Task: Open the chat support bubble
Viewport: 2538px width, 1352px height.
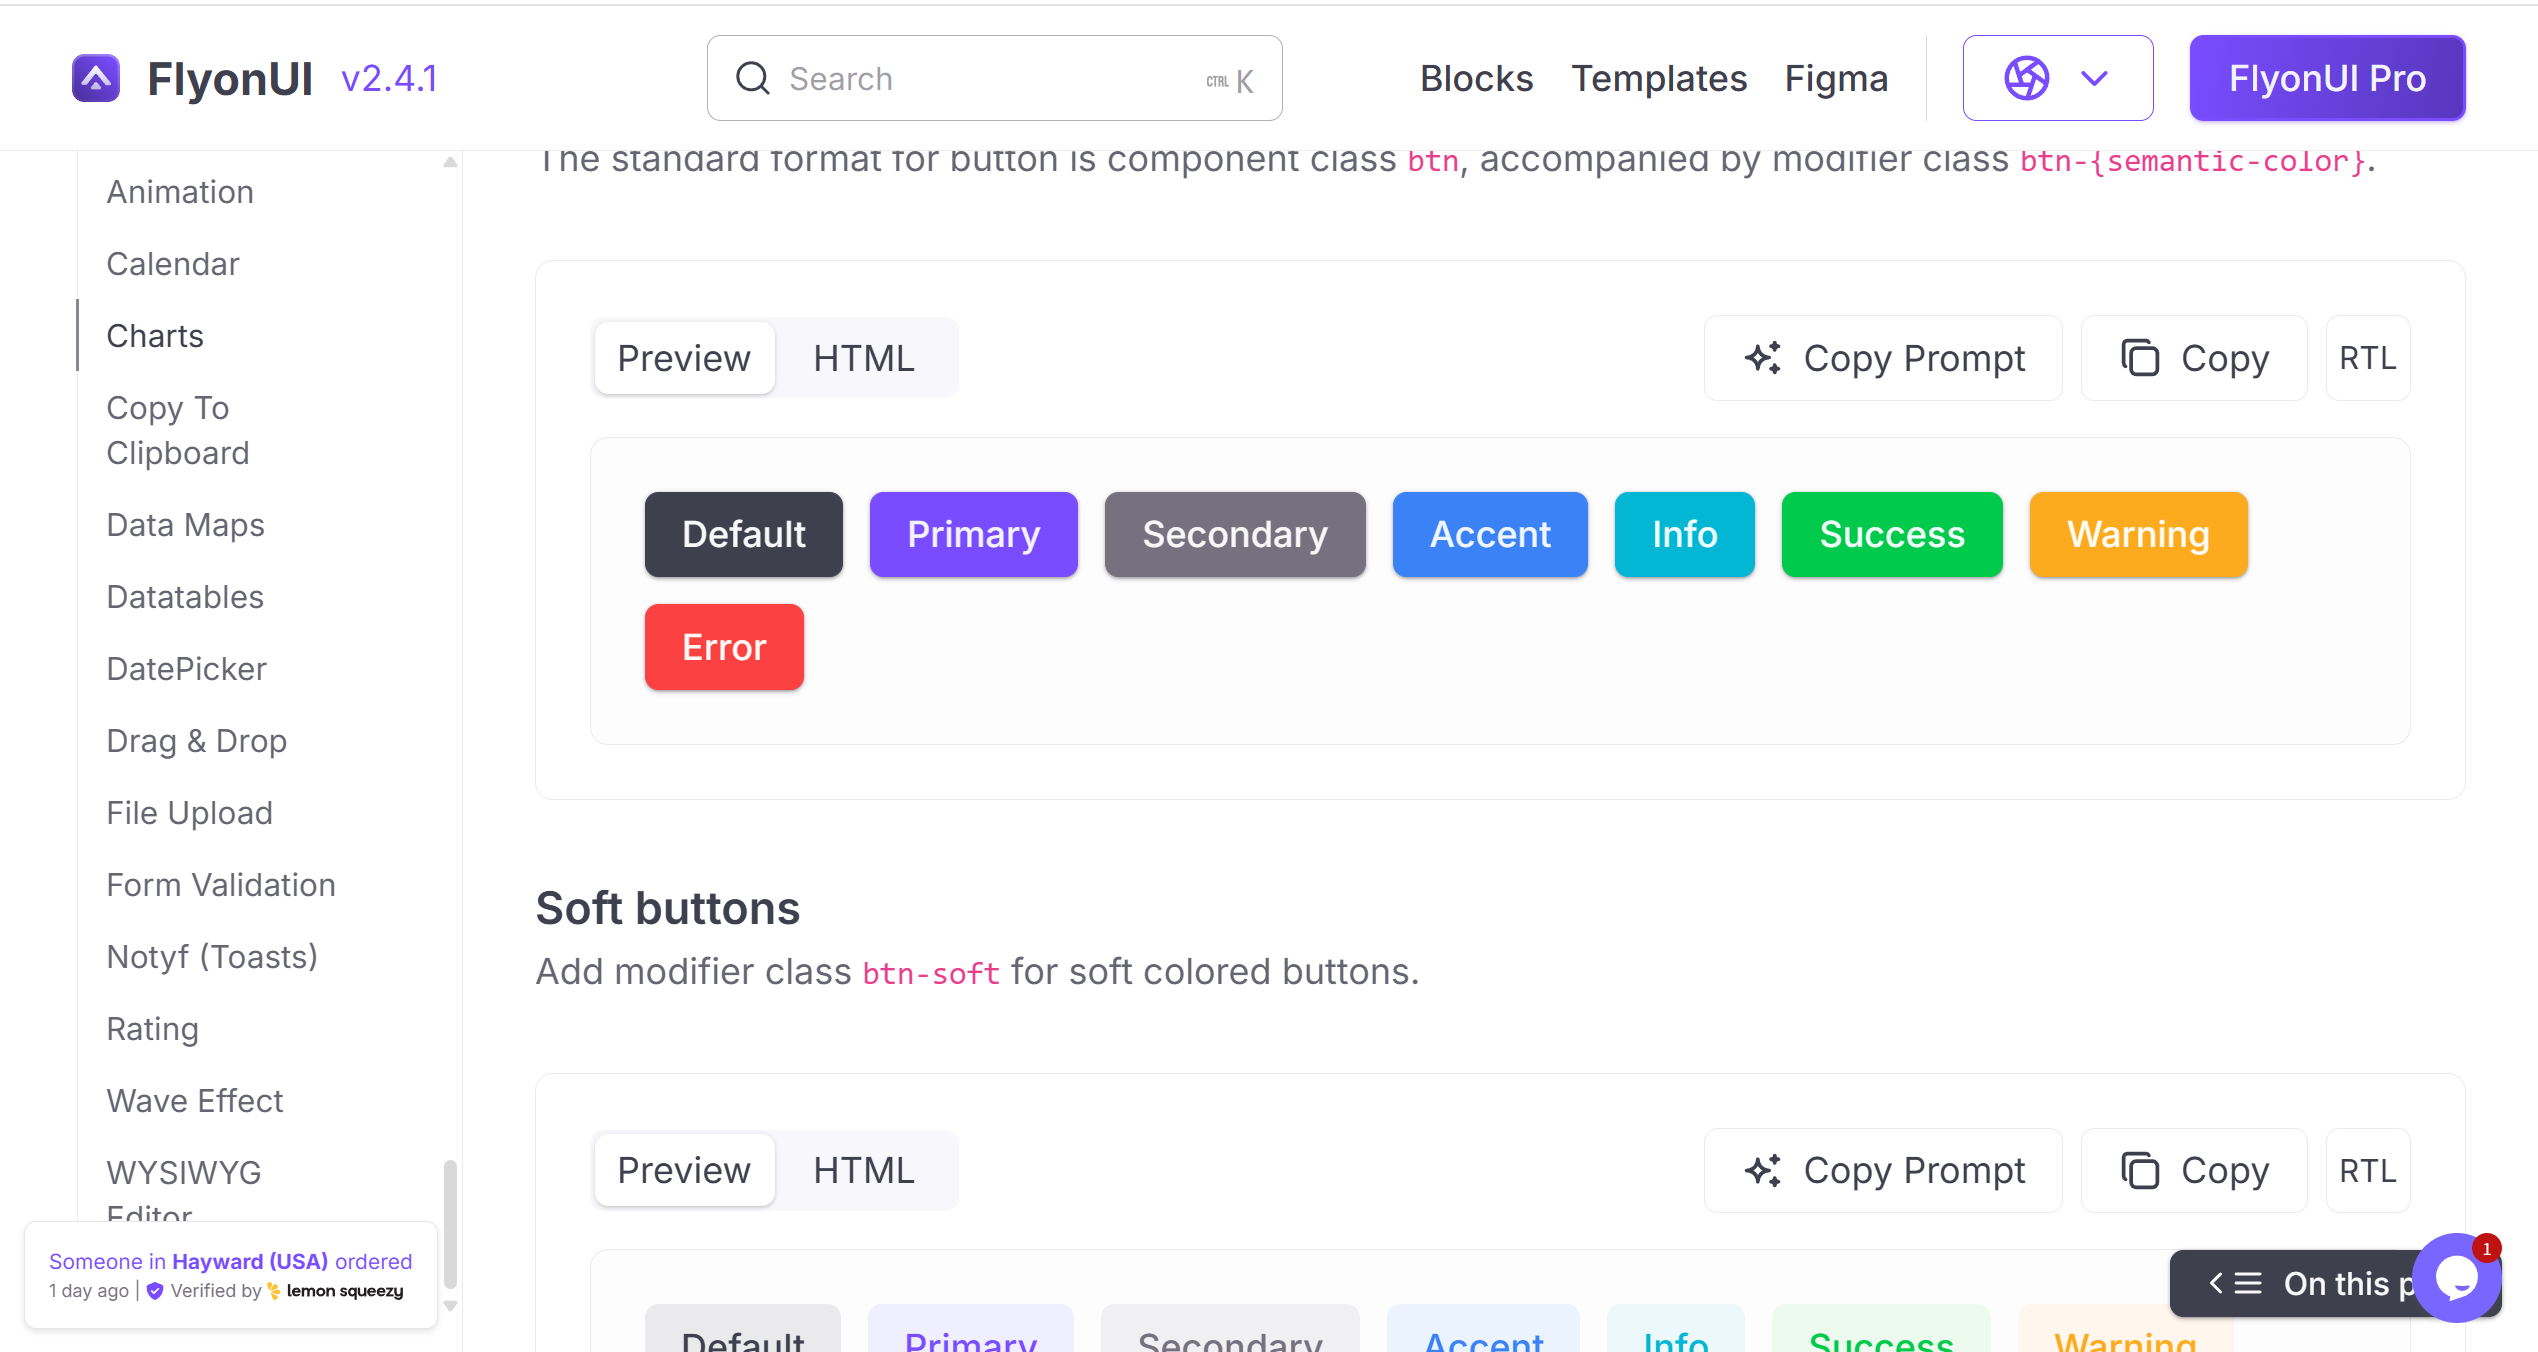Action: (x=2456, y=1277)
